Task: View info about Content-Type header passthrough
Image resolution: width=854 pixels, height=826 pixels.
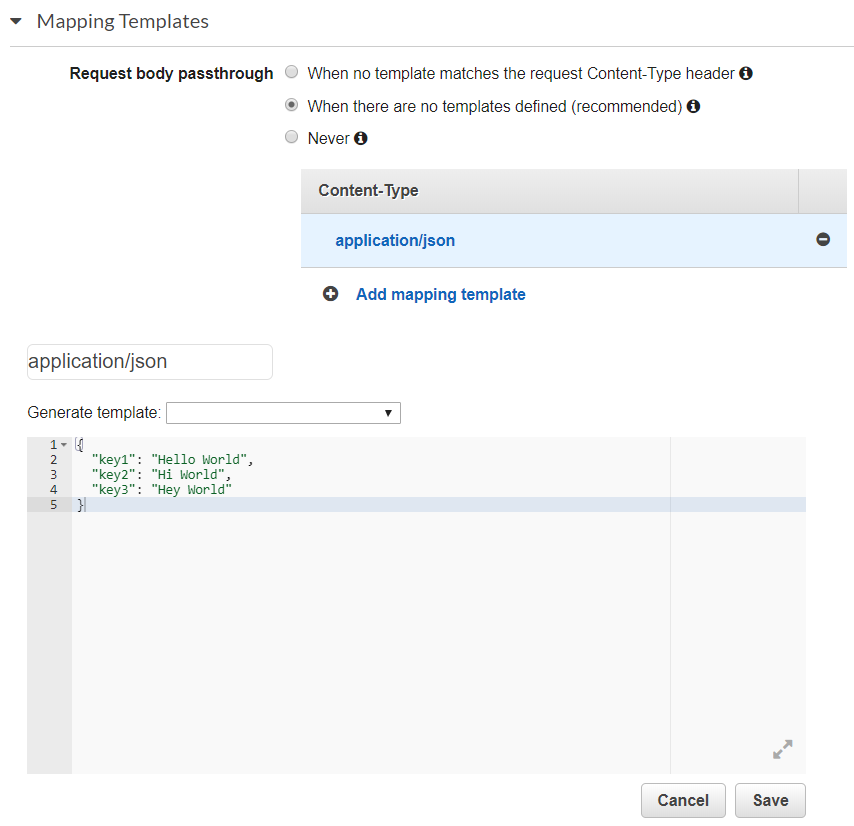Action: pyautogui.click(x=745, y=72)
